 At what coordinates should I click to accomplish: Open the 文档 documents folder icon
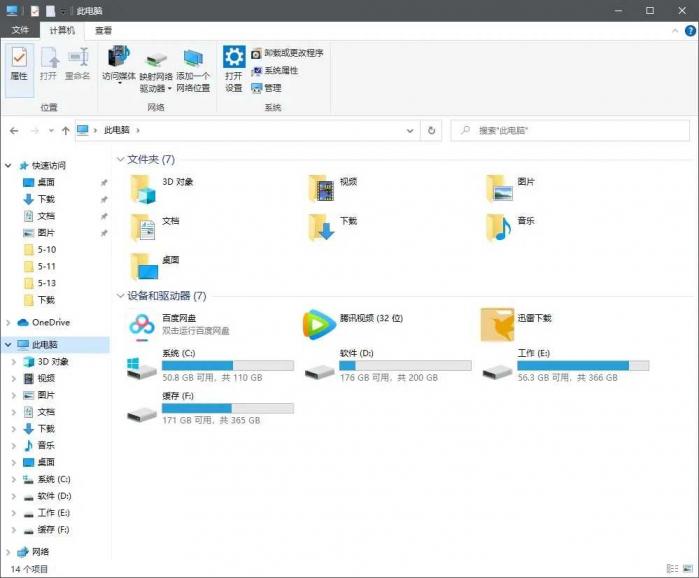click(143, 228)
